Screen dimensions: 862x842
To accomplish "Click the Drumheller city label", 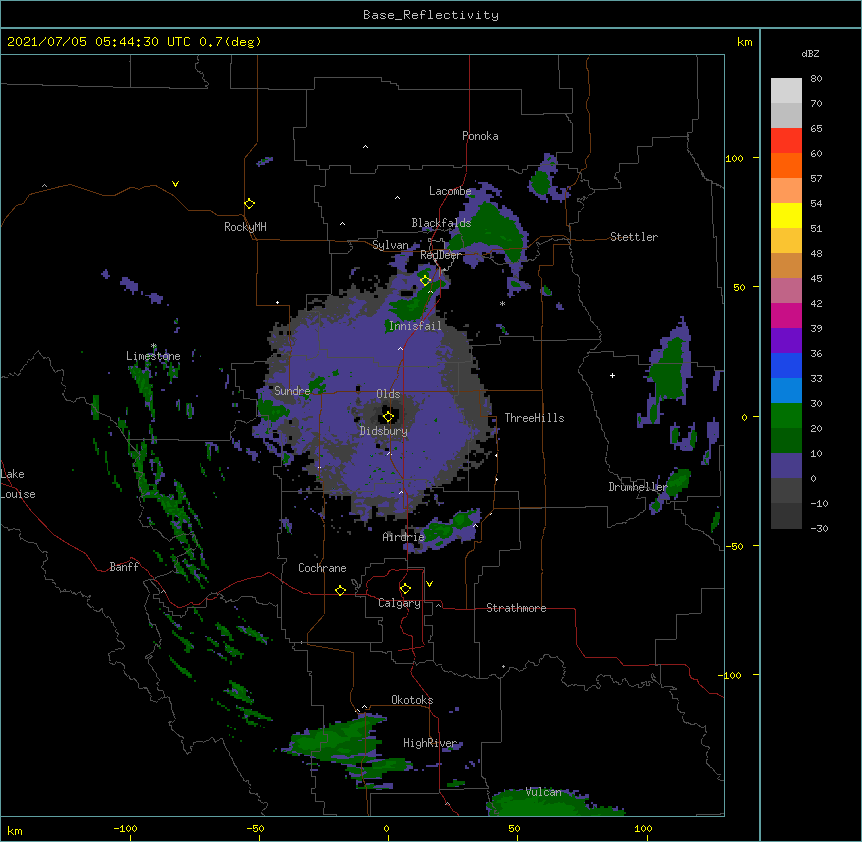I will (x=638, y=487).
